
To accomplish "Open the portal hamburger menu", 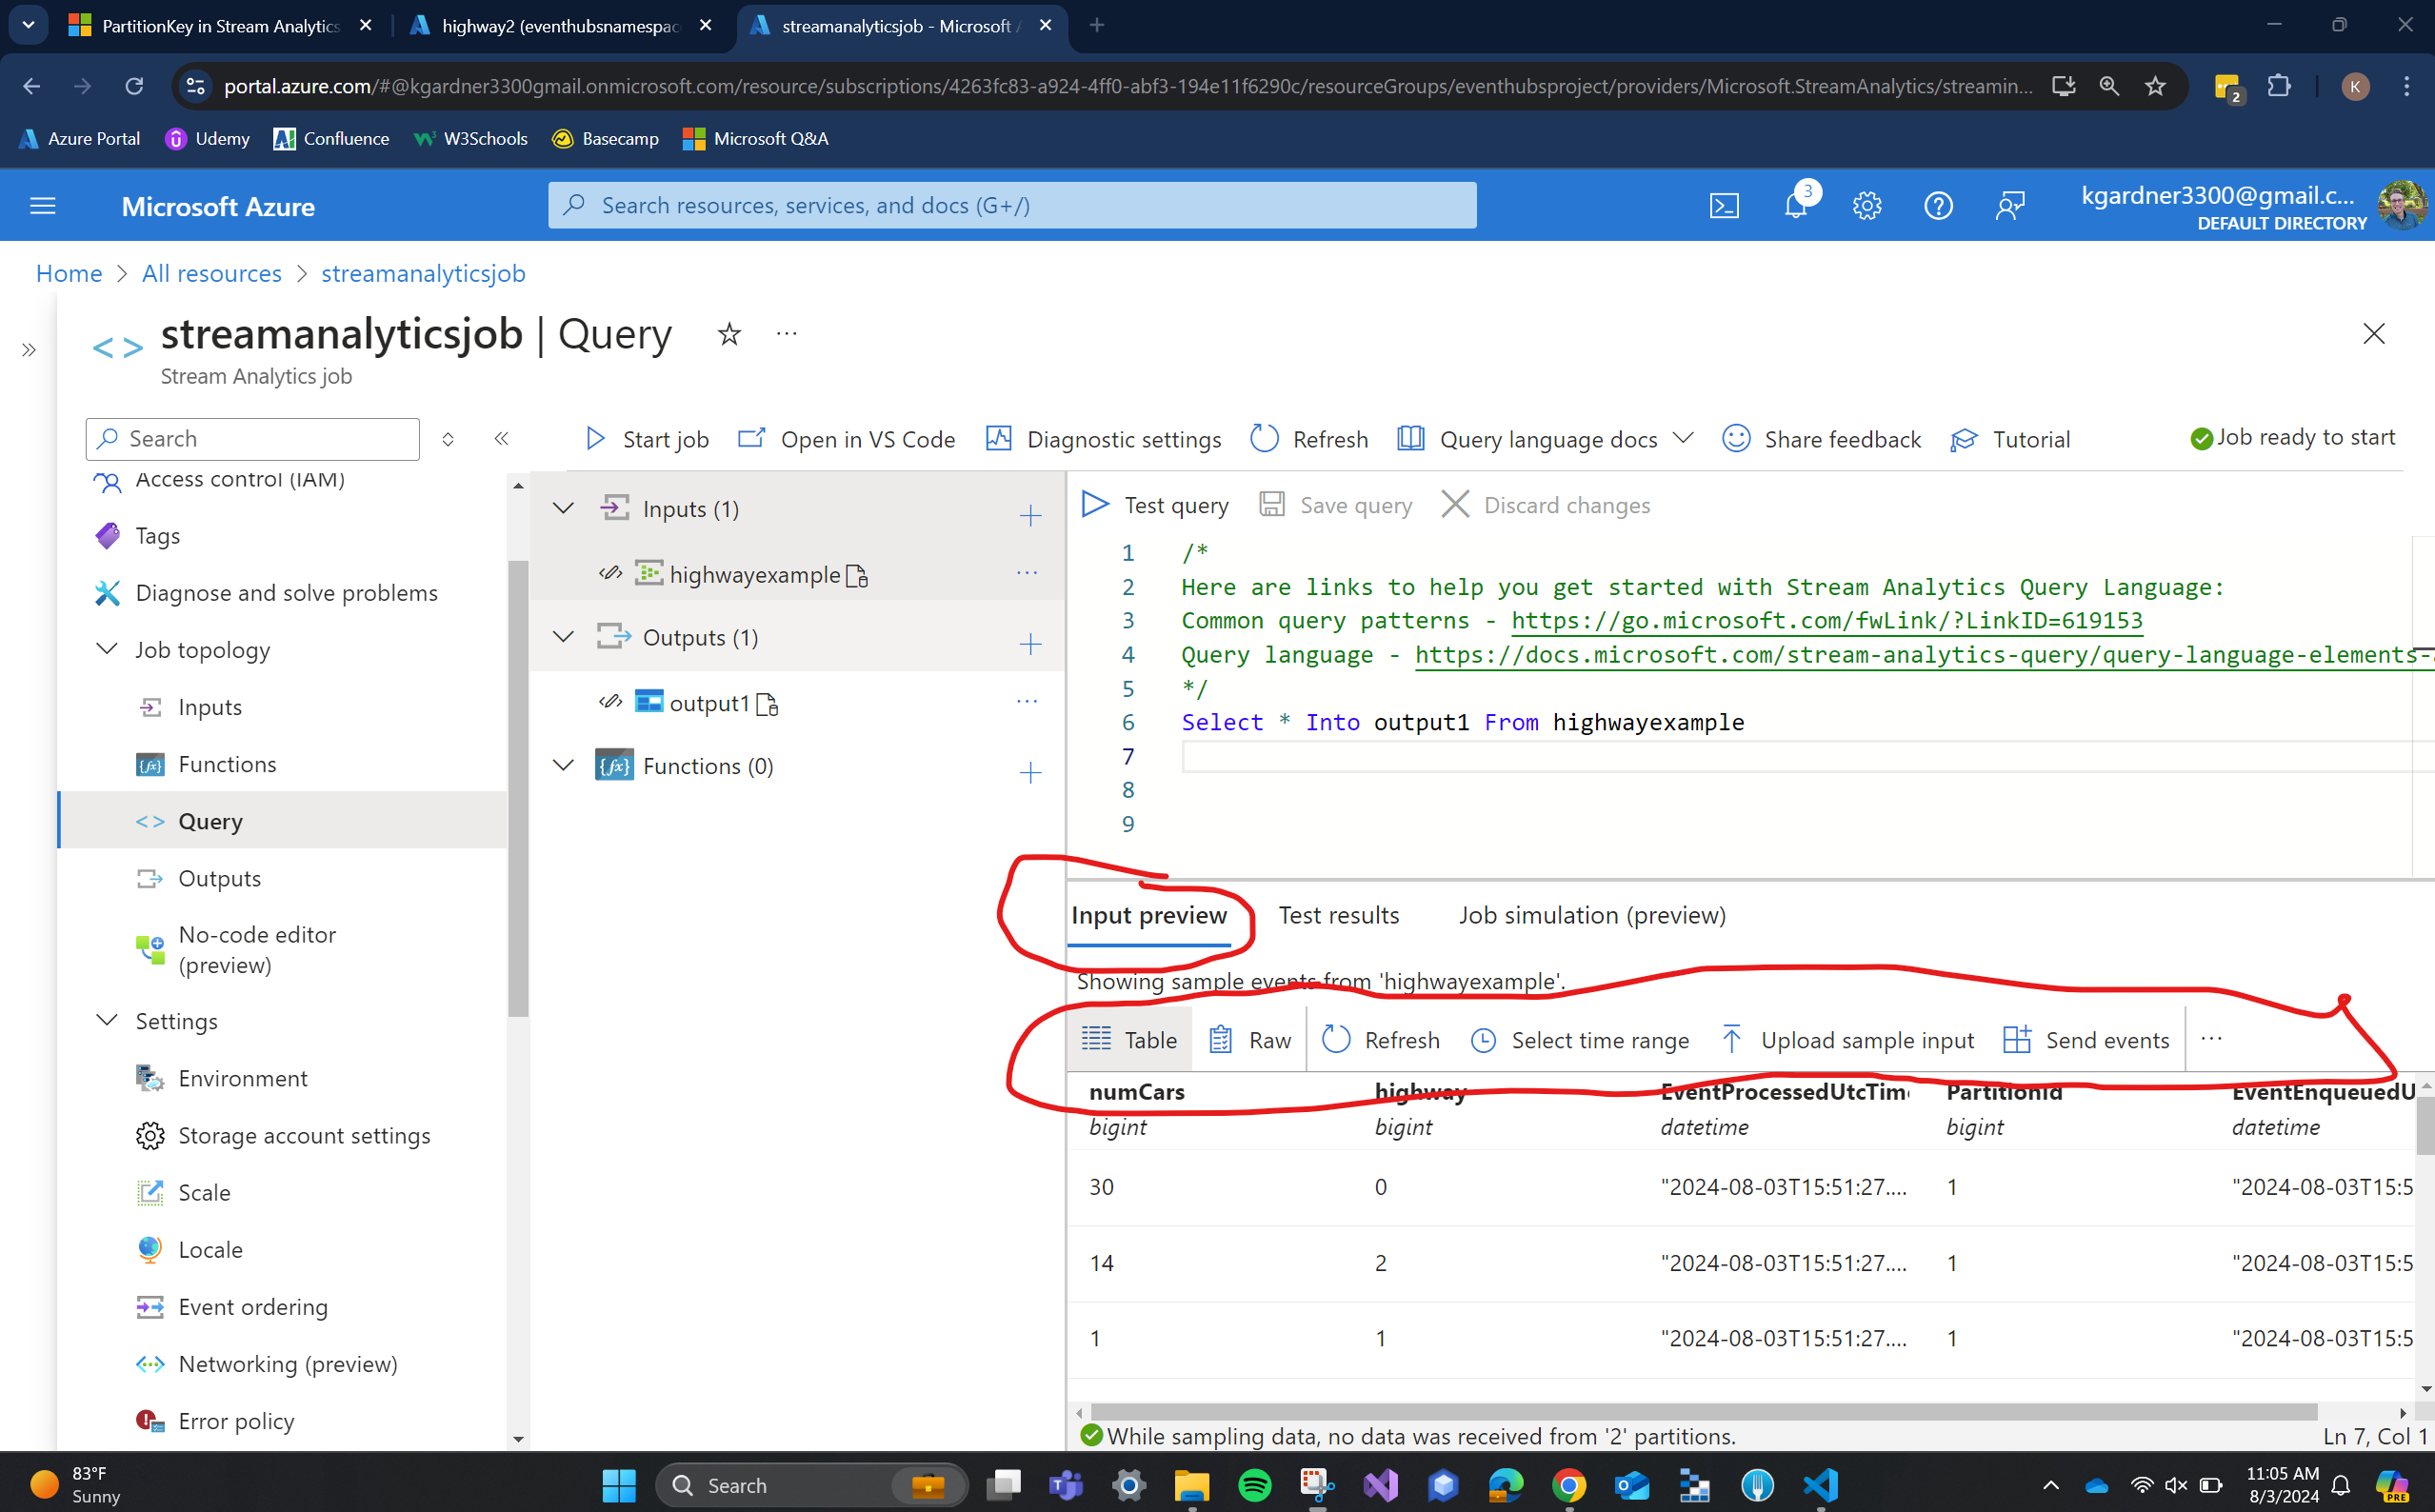I will (x=43, y=206).
